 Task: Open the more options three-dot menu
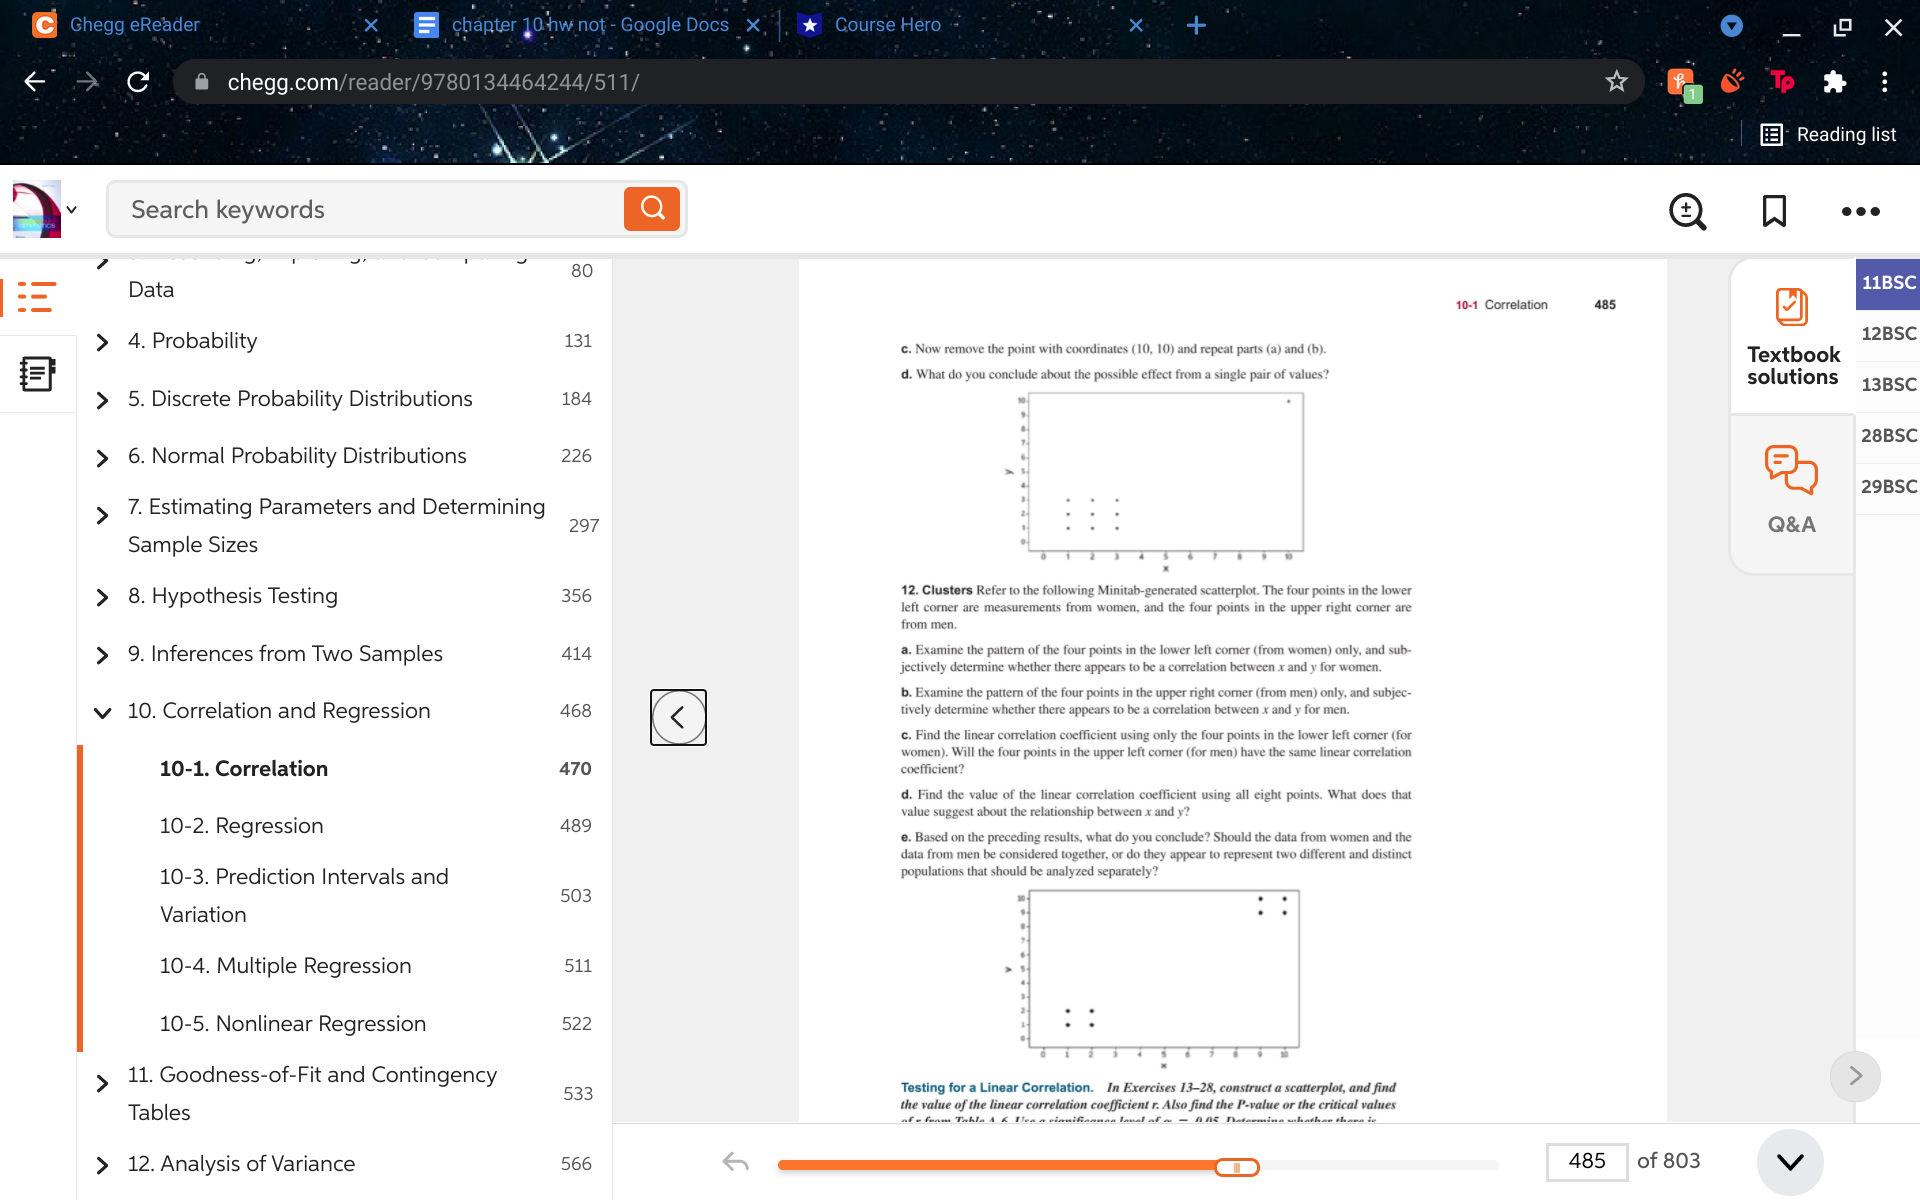pos(1860,211)
